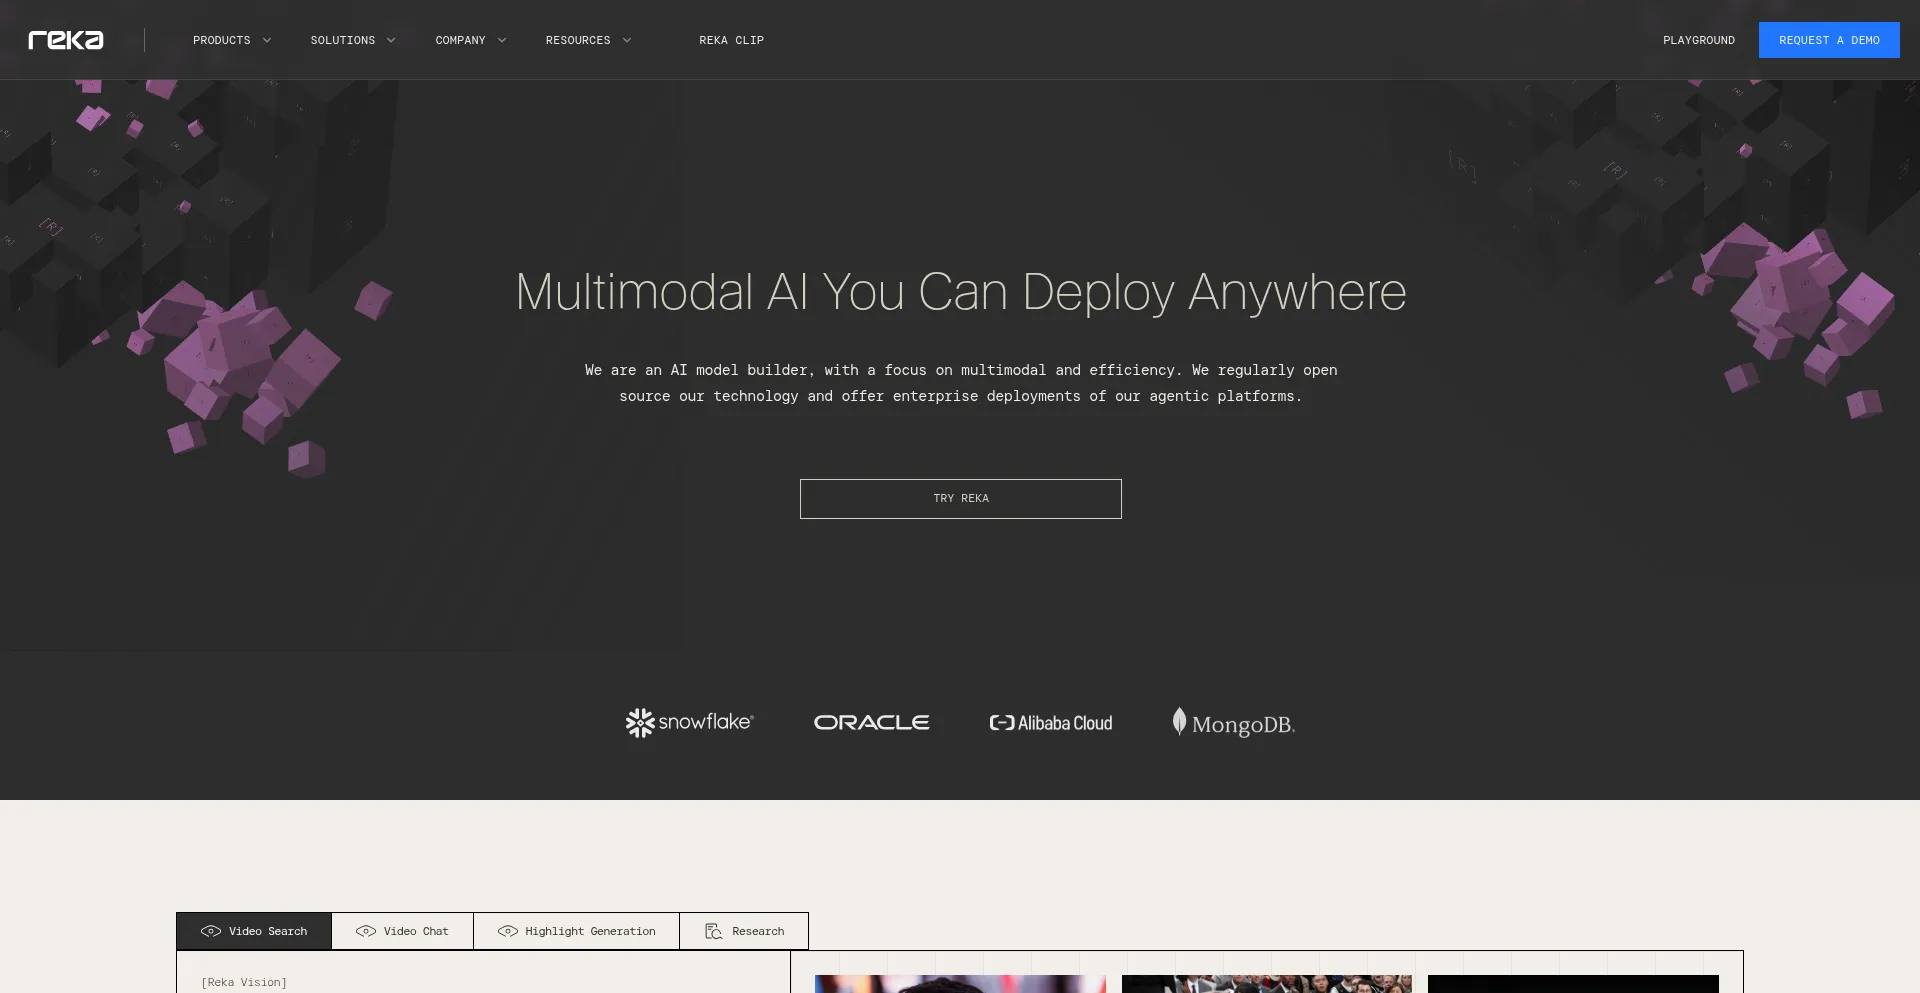Click the Reka logo in header

(x=66, y=40)
